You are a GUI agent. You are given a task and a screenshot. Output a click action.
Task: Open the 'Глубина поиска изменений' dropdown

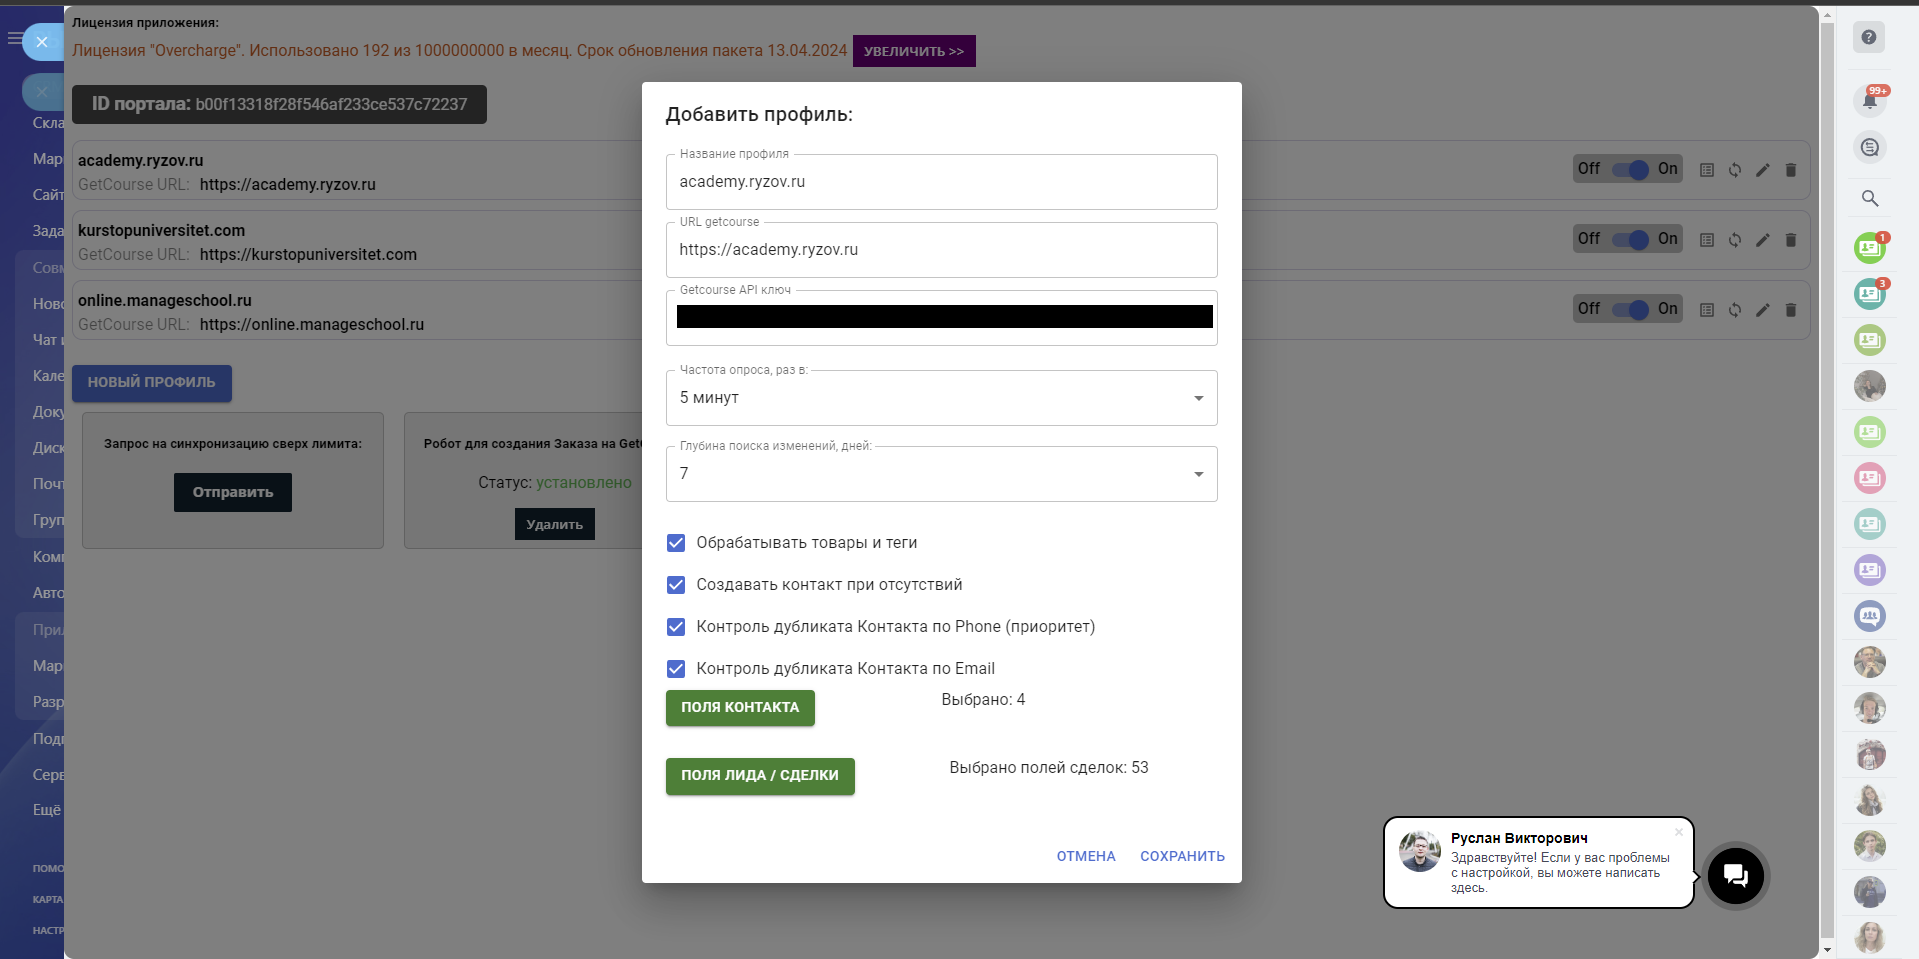[x=941, y=474]
